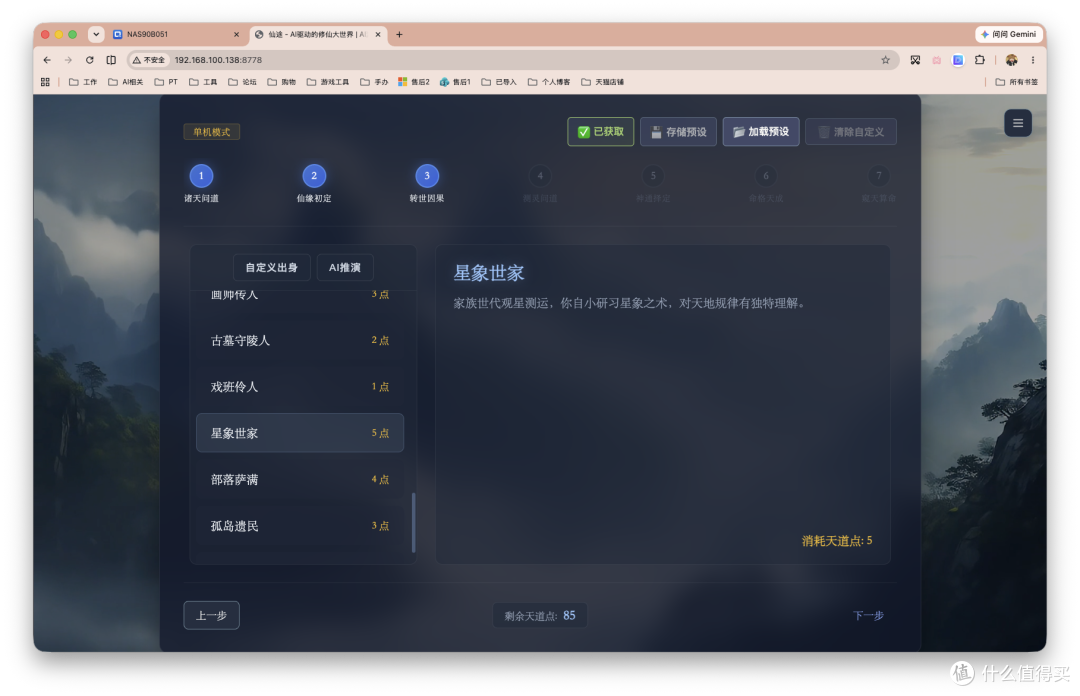Viewport: 1080px width, 696px height.
Task: Select the 星象世家 origin
Action: coord(300,433)
